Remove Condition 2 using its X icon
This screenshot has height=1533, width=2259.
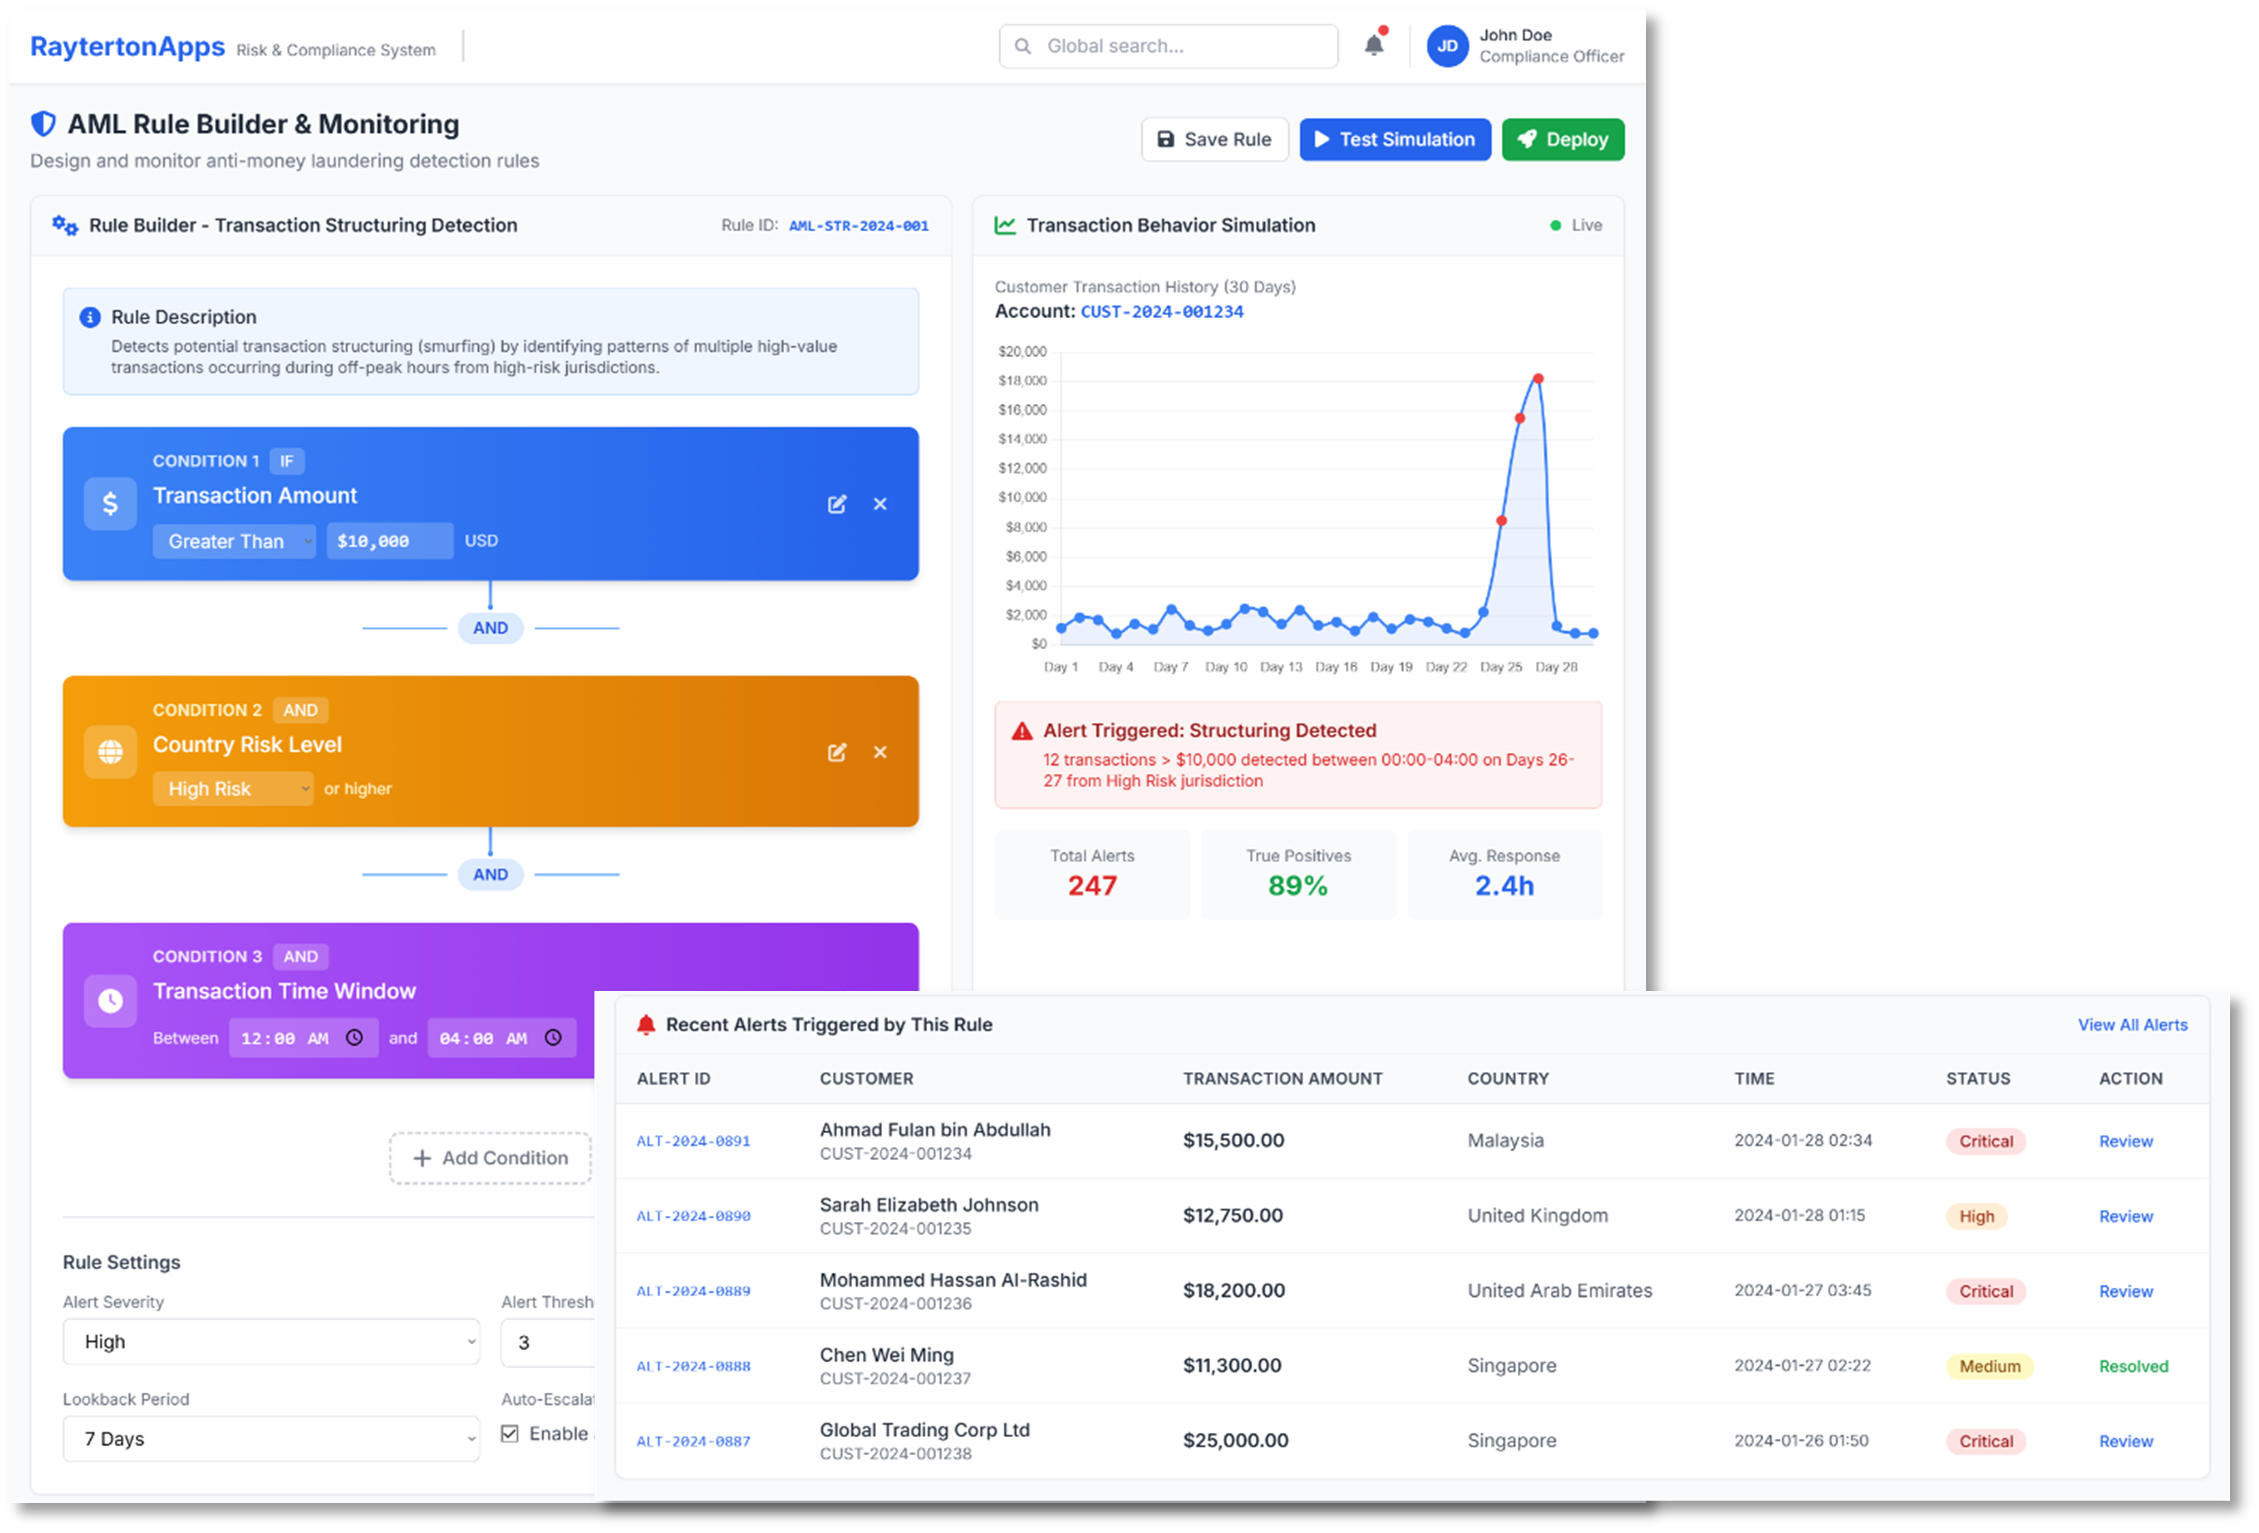[x=880, y=752]
